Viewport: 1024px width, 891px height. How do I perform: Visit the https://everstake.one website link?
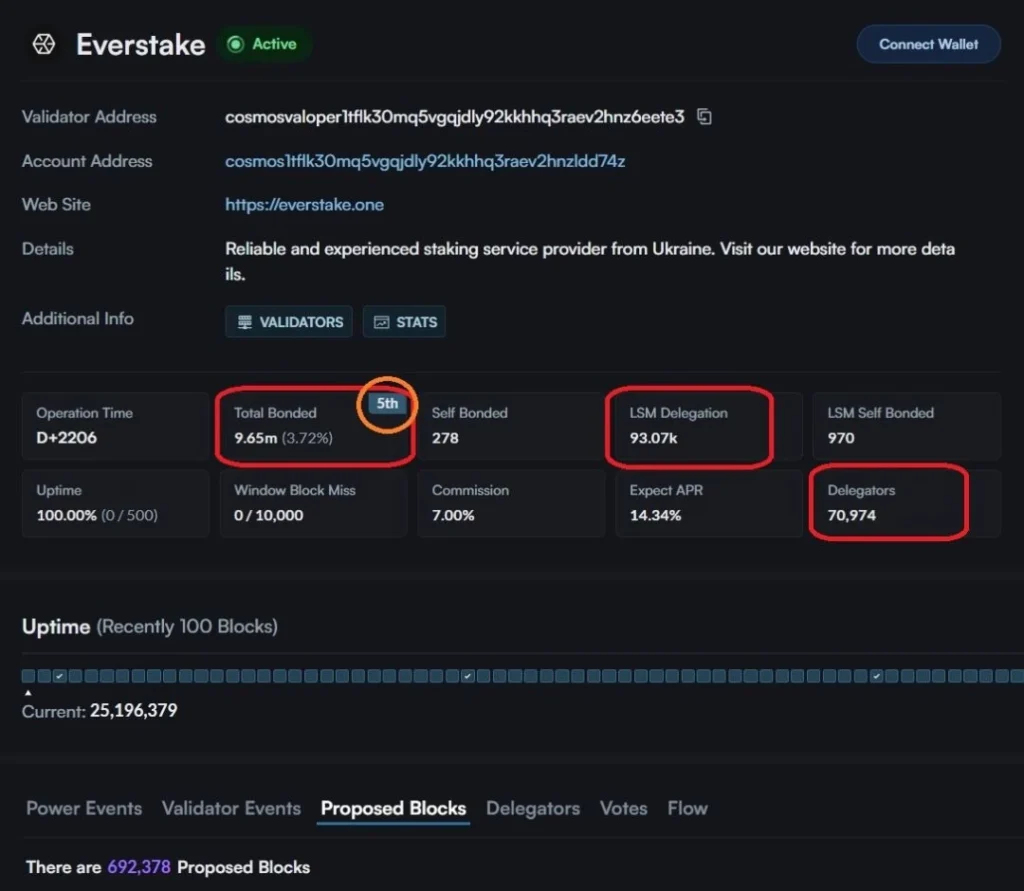coord(304,205)
